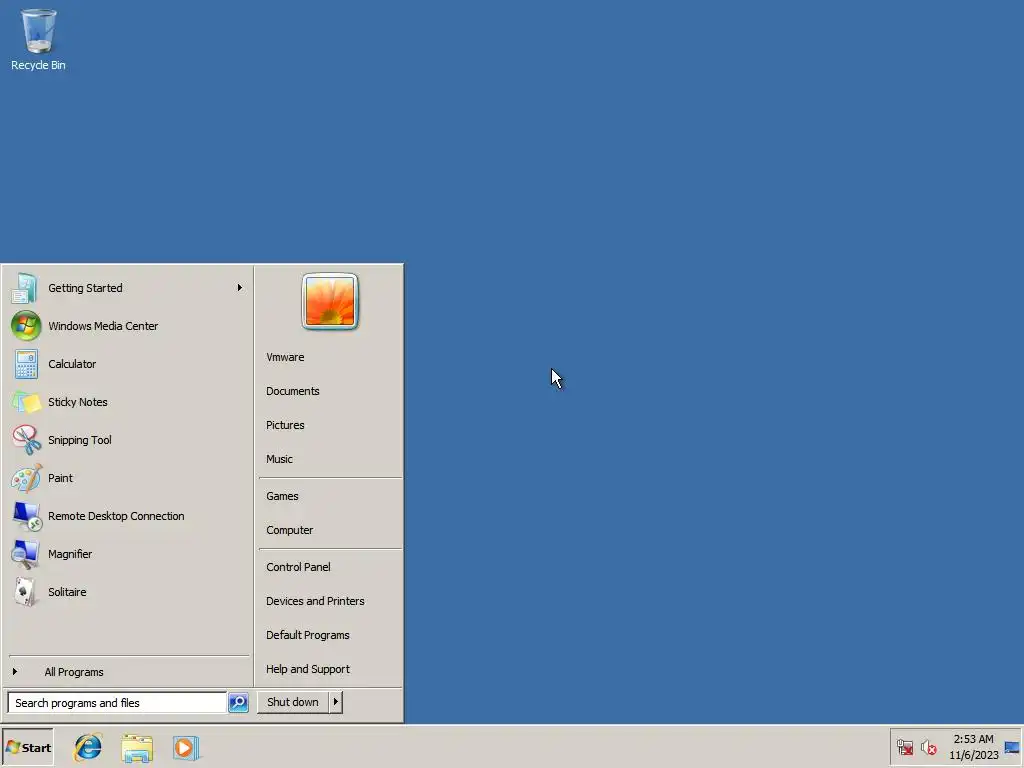Click the taskbar clock showing 2:53 AM
This screenshot has height=768, width=1024.
point(973,747)
